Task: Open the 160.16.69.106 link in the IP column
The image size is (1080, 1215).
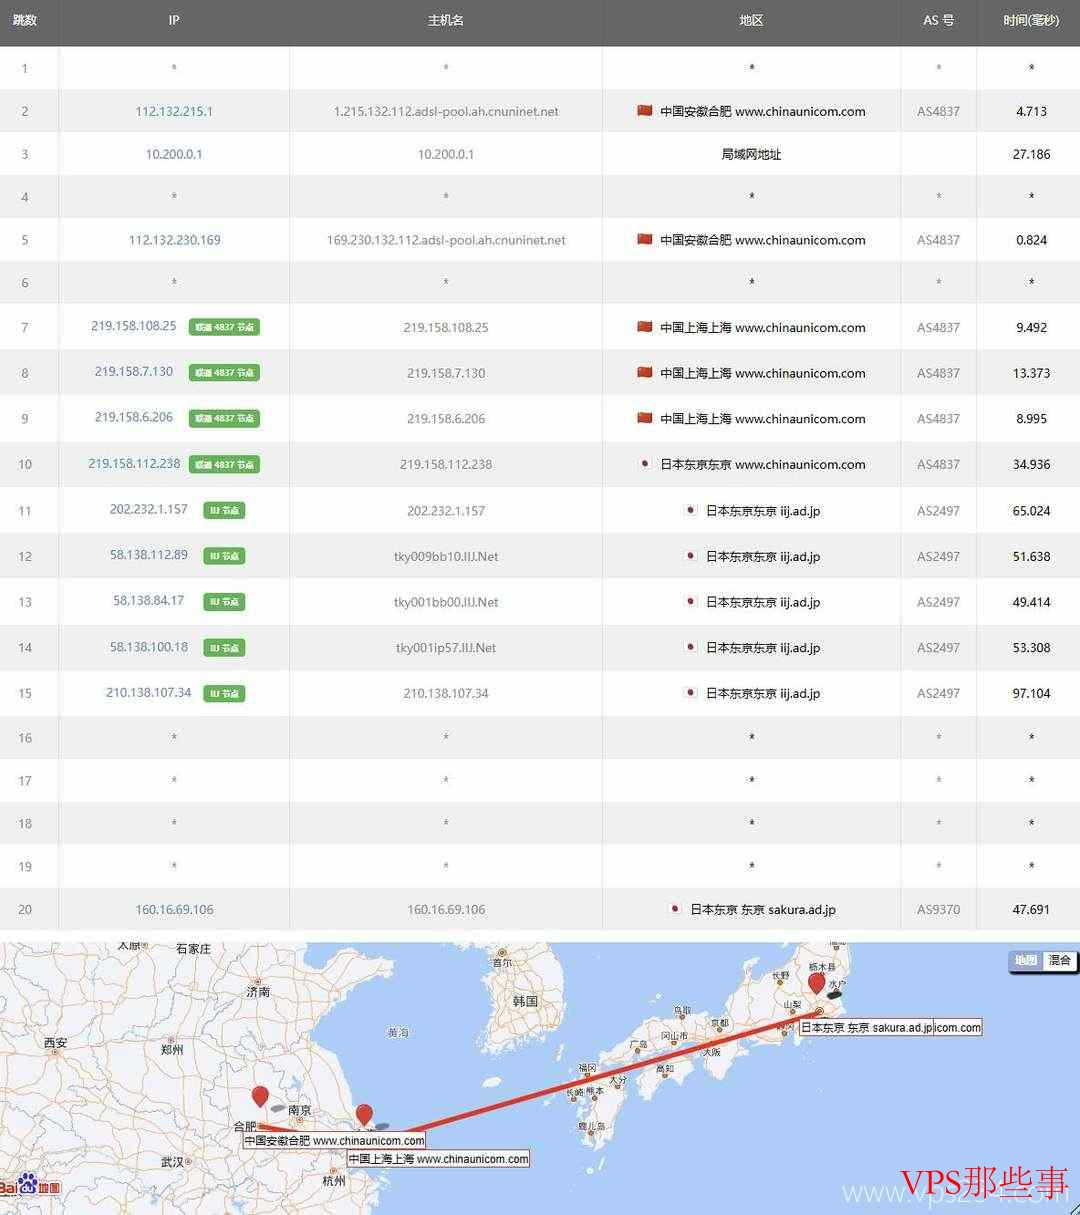Action: tap(174, 909)
